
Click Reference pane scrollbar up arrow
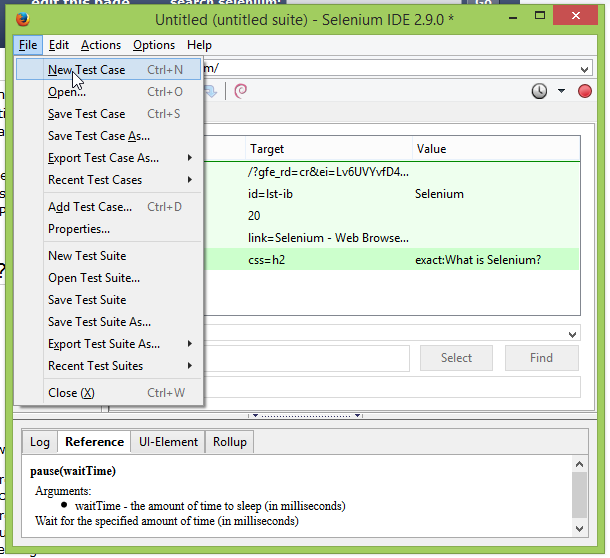579,464
